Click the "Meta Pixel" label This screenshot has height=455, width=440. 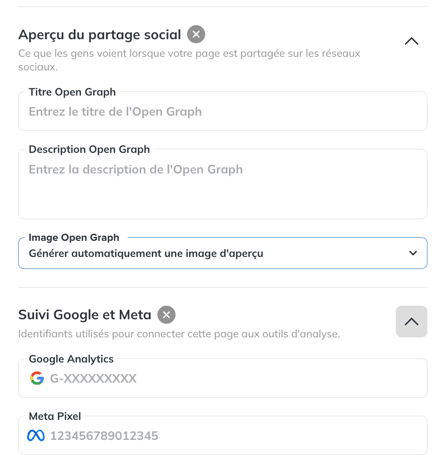click(55, 416)
